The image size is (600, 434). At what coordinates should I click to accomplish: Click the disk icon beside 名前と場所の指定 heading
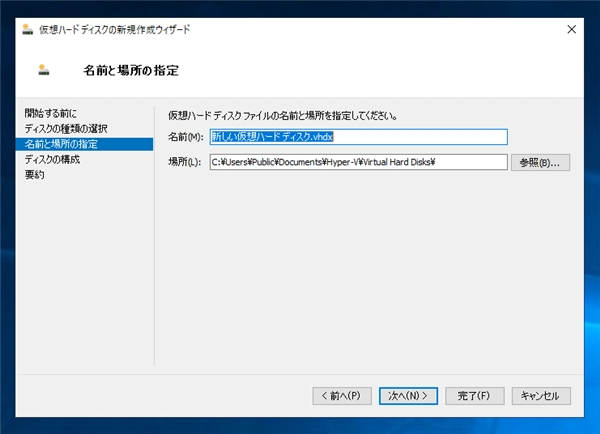click(x=44, y=70)
